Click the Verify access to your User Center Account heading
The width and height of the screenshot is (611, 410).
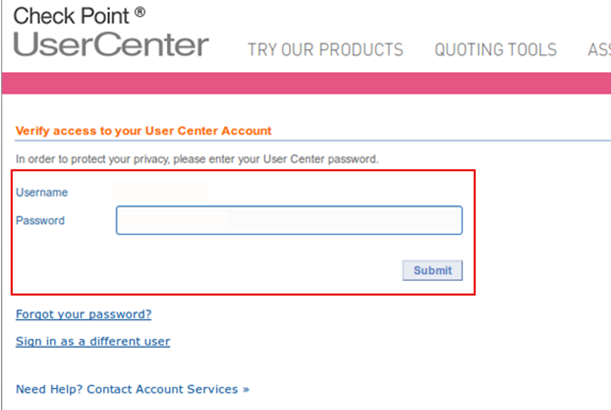(x=143, y=131)
